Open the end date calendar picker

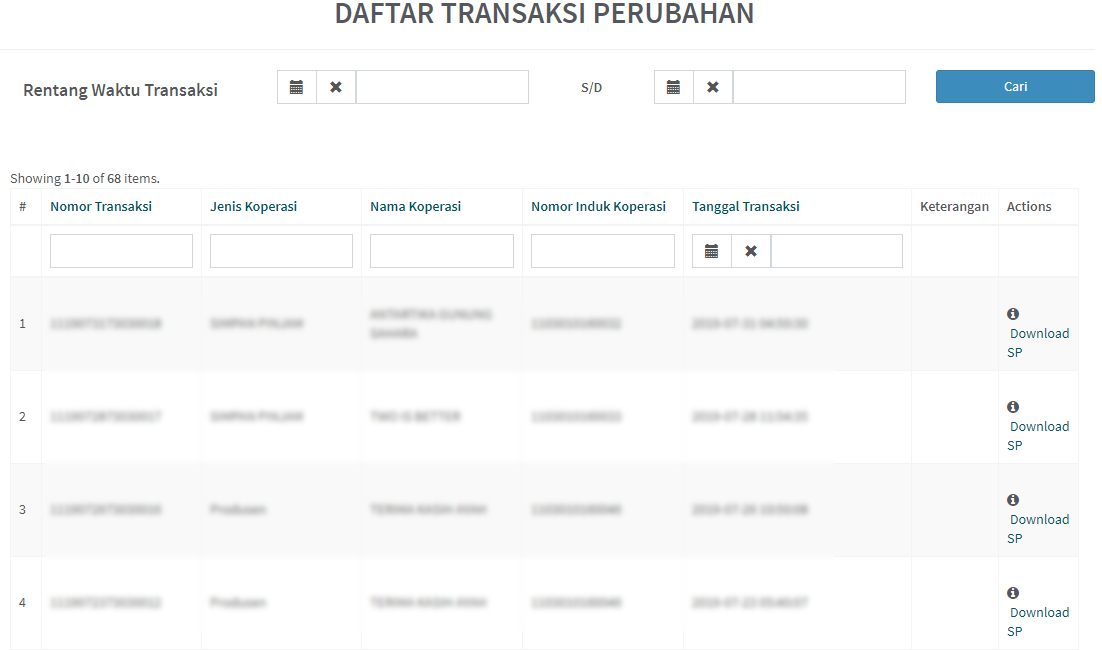click(x=674, y=87)
